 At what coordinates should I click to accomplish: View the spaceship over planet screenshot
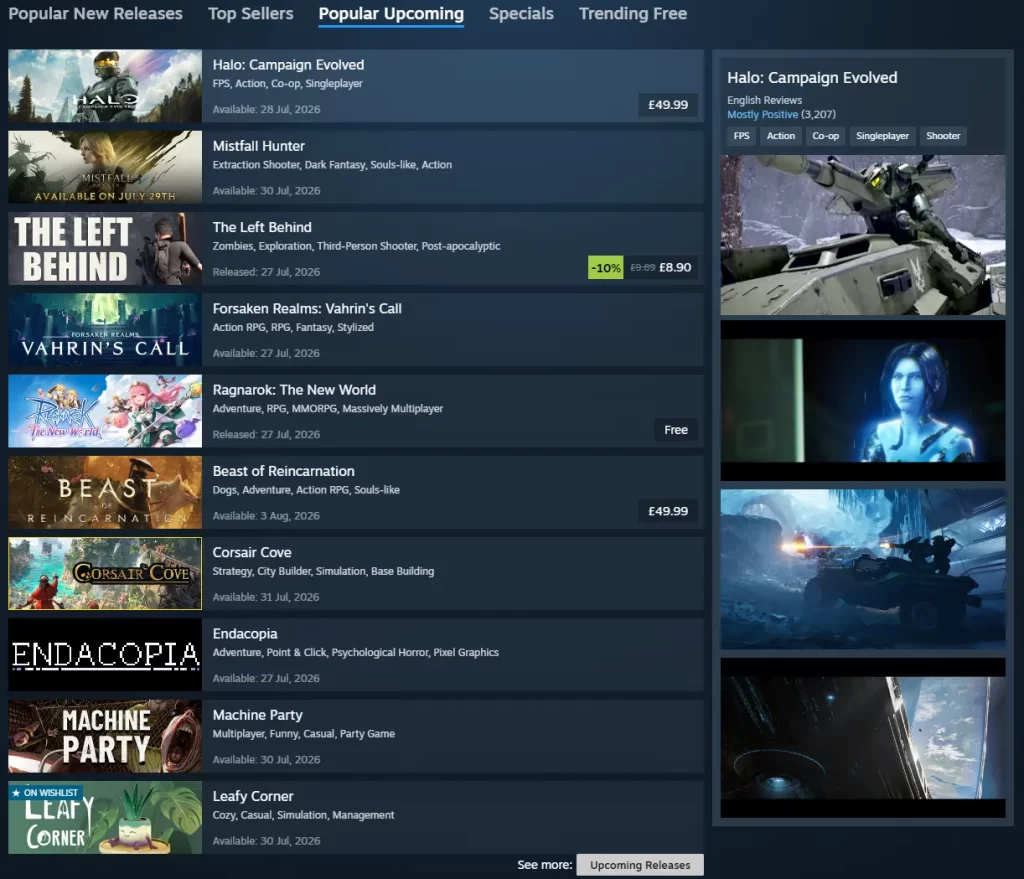[x=863, y=737]
